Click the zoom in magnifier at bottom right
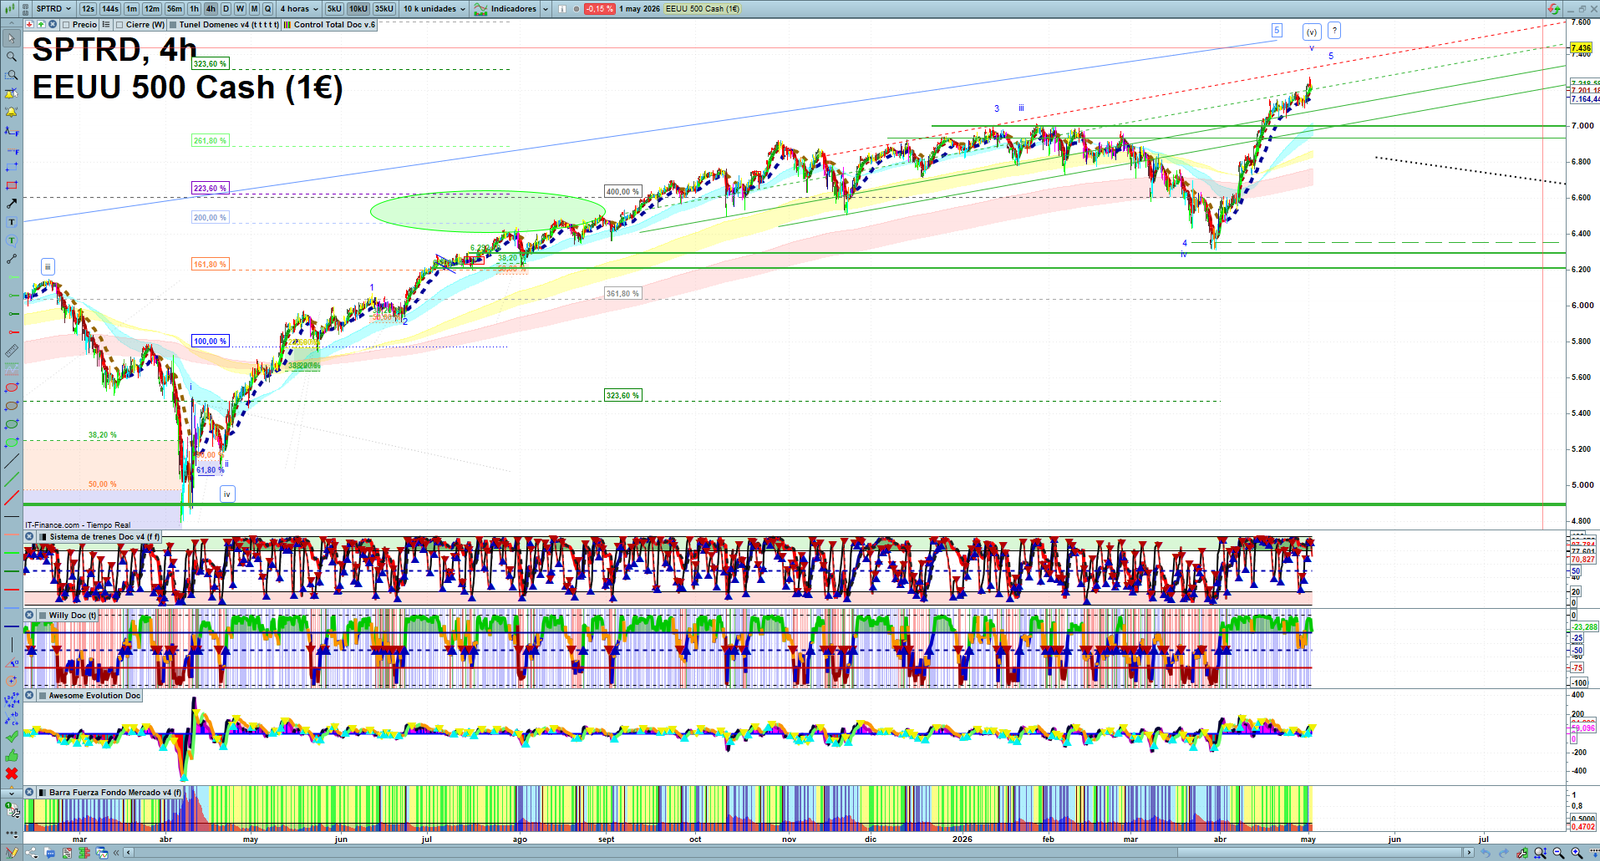 (1577, 853)
